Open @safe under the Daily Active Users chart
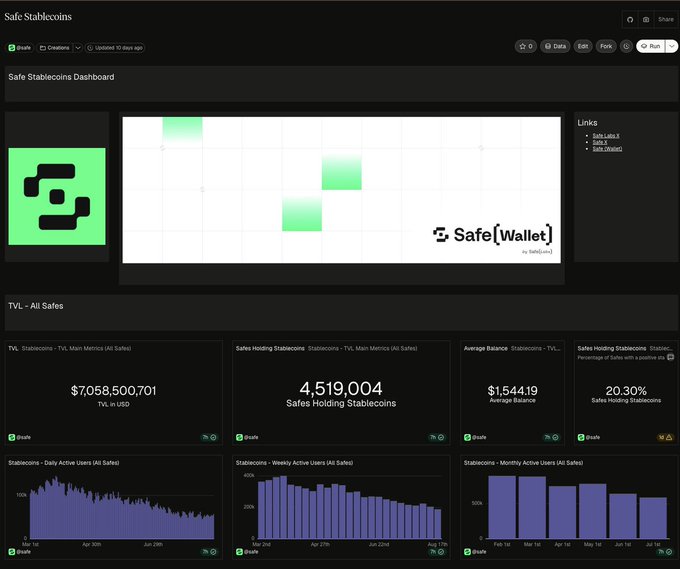This screenshot has height=569, width=680. tap(20, 552)
